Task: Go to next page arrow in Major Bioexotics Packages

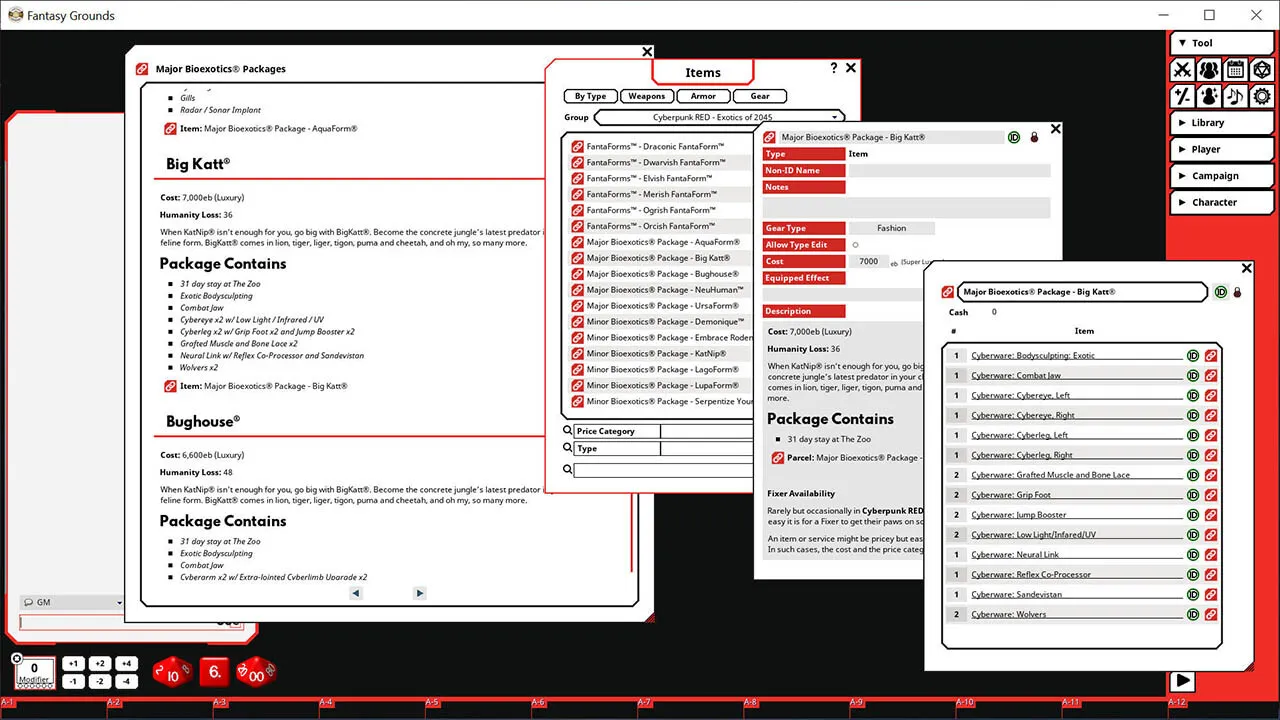Action: click(419, 593)
